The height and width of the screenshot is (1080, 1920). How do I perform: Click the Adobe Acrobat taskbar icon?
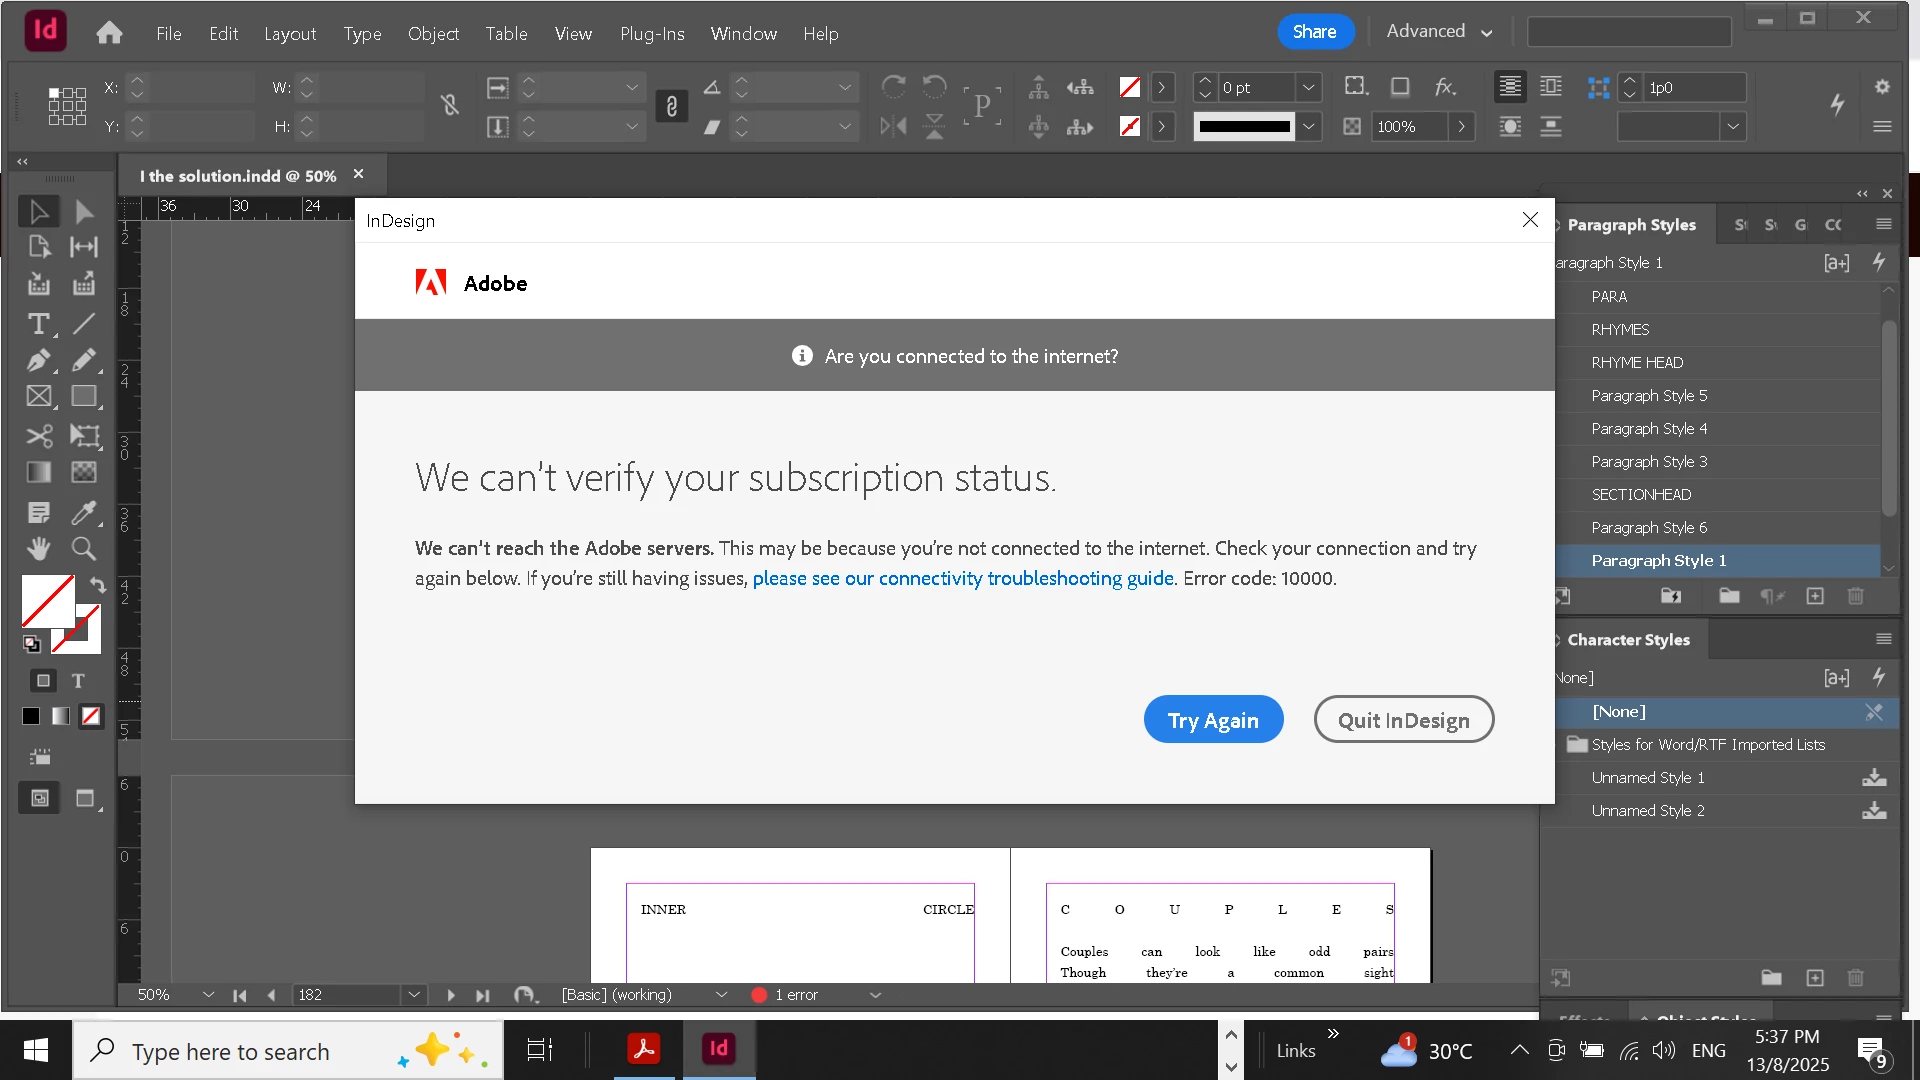point(643,1049)
